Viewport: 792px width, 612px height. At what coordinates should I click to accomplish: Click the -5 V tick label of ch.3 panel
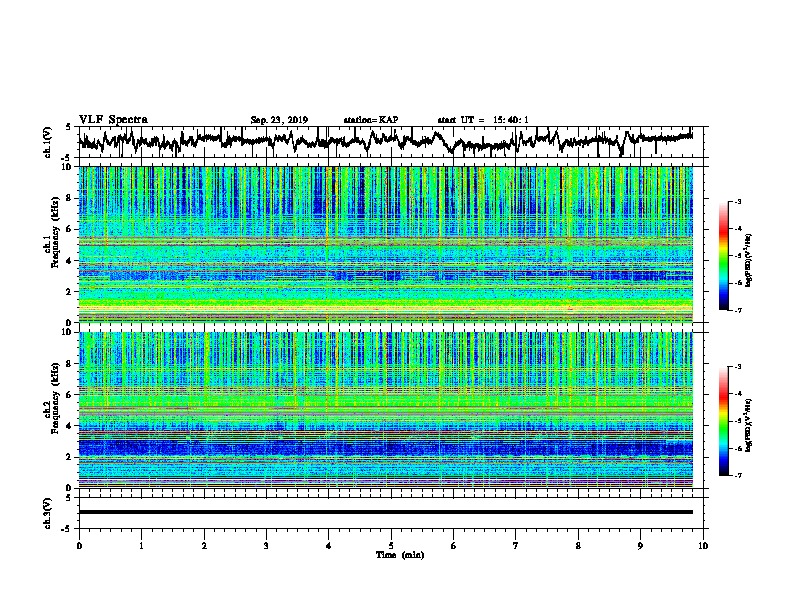point(66,529)
